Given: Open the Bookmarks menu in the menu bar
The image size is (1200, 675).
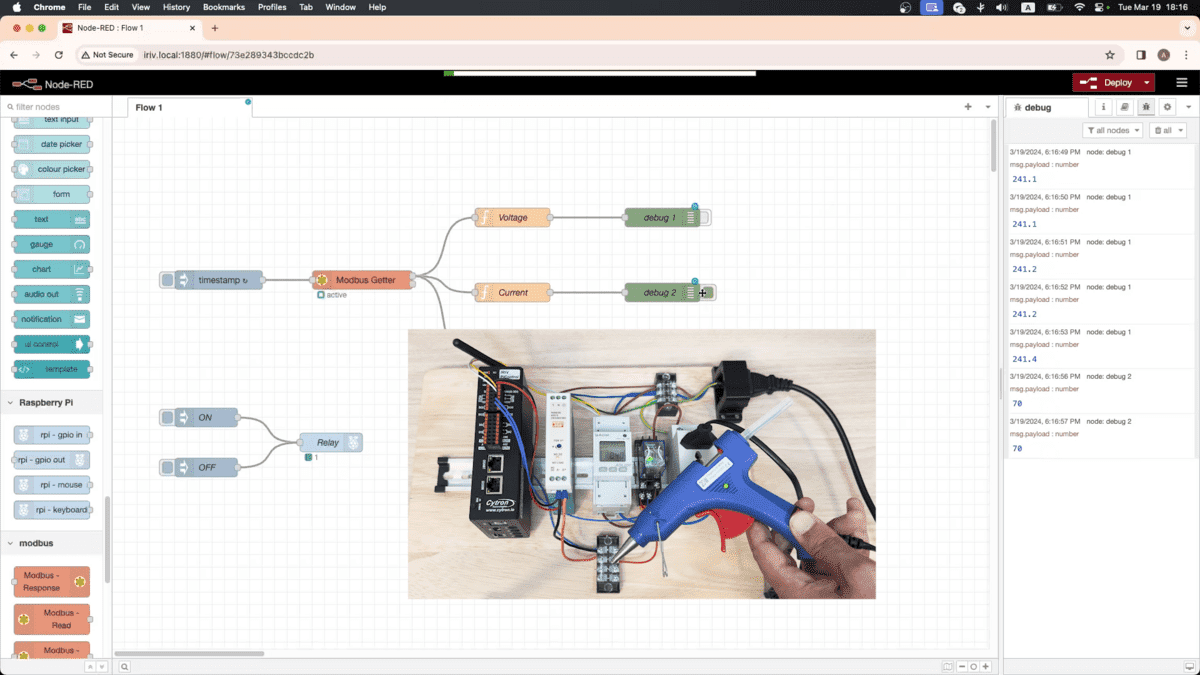Looking at the screenshot, I should pos(223,7).
